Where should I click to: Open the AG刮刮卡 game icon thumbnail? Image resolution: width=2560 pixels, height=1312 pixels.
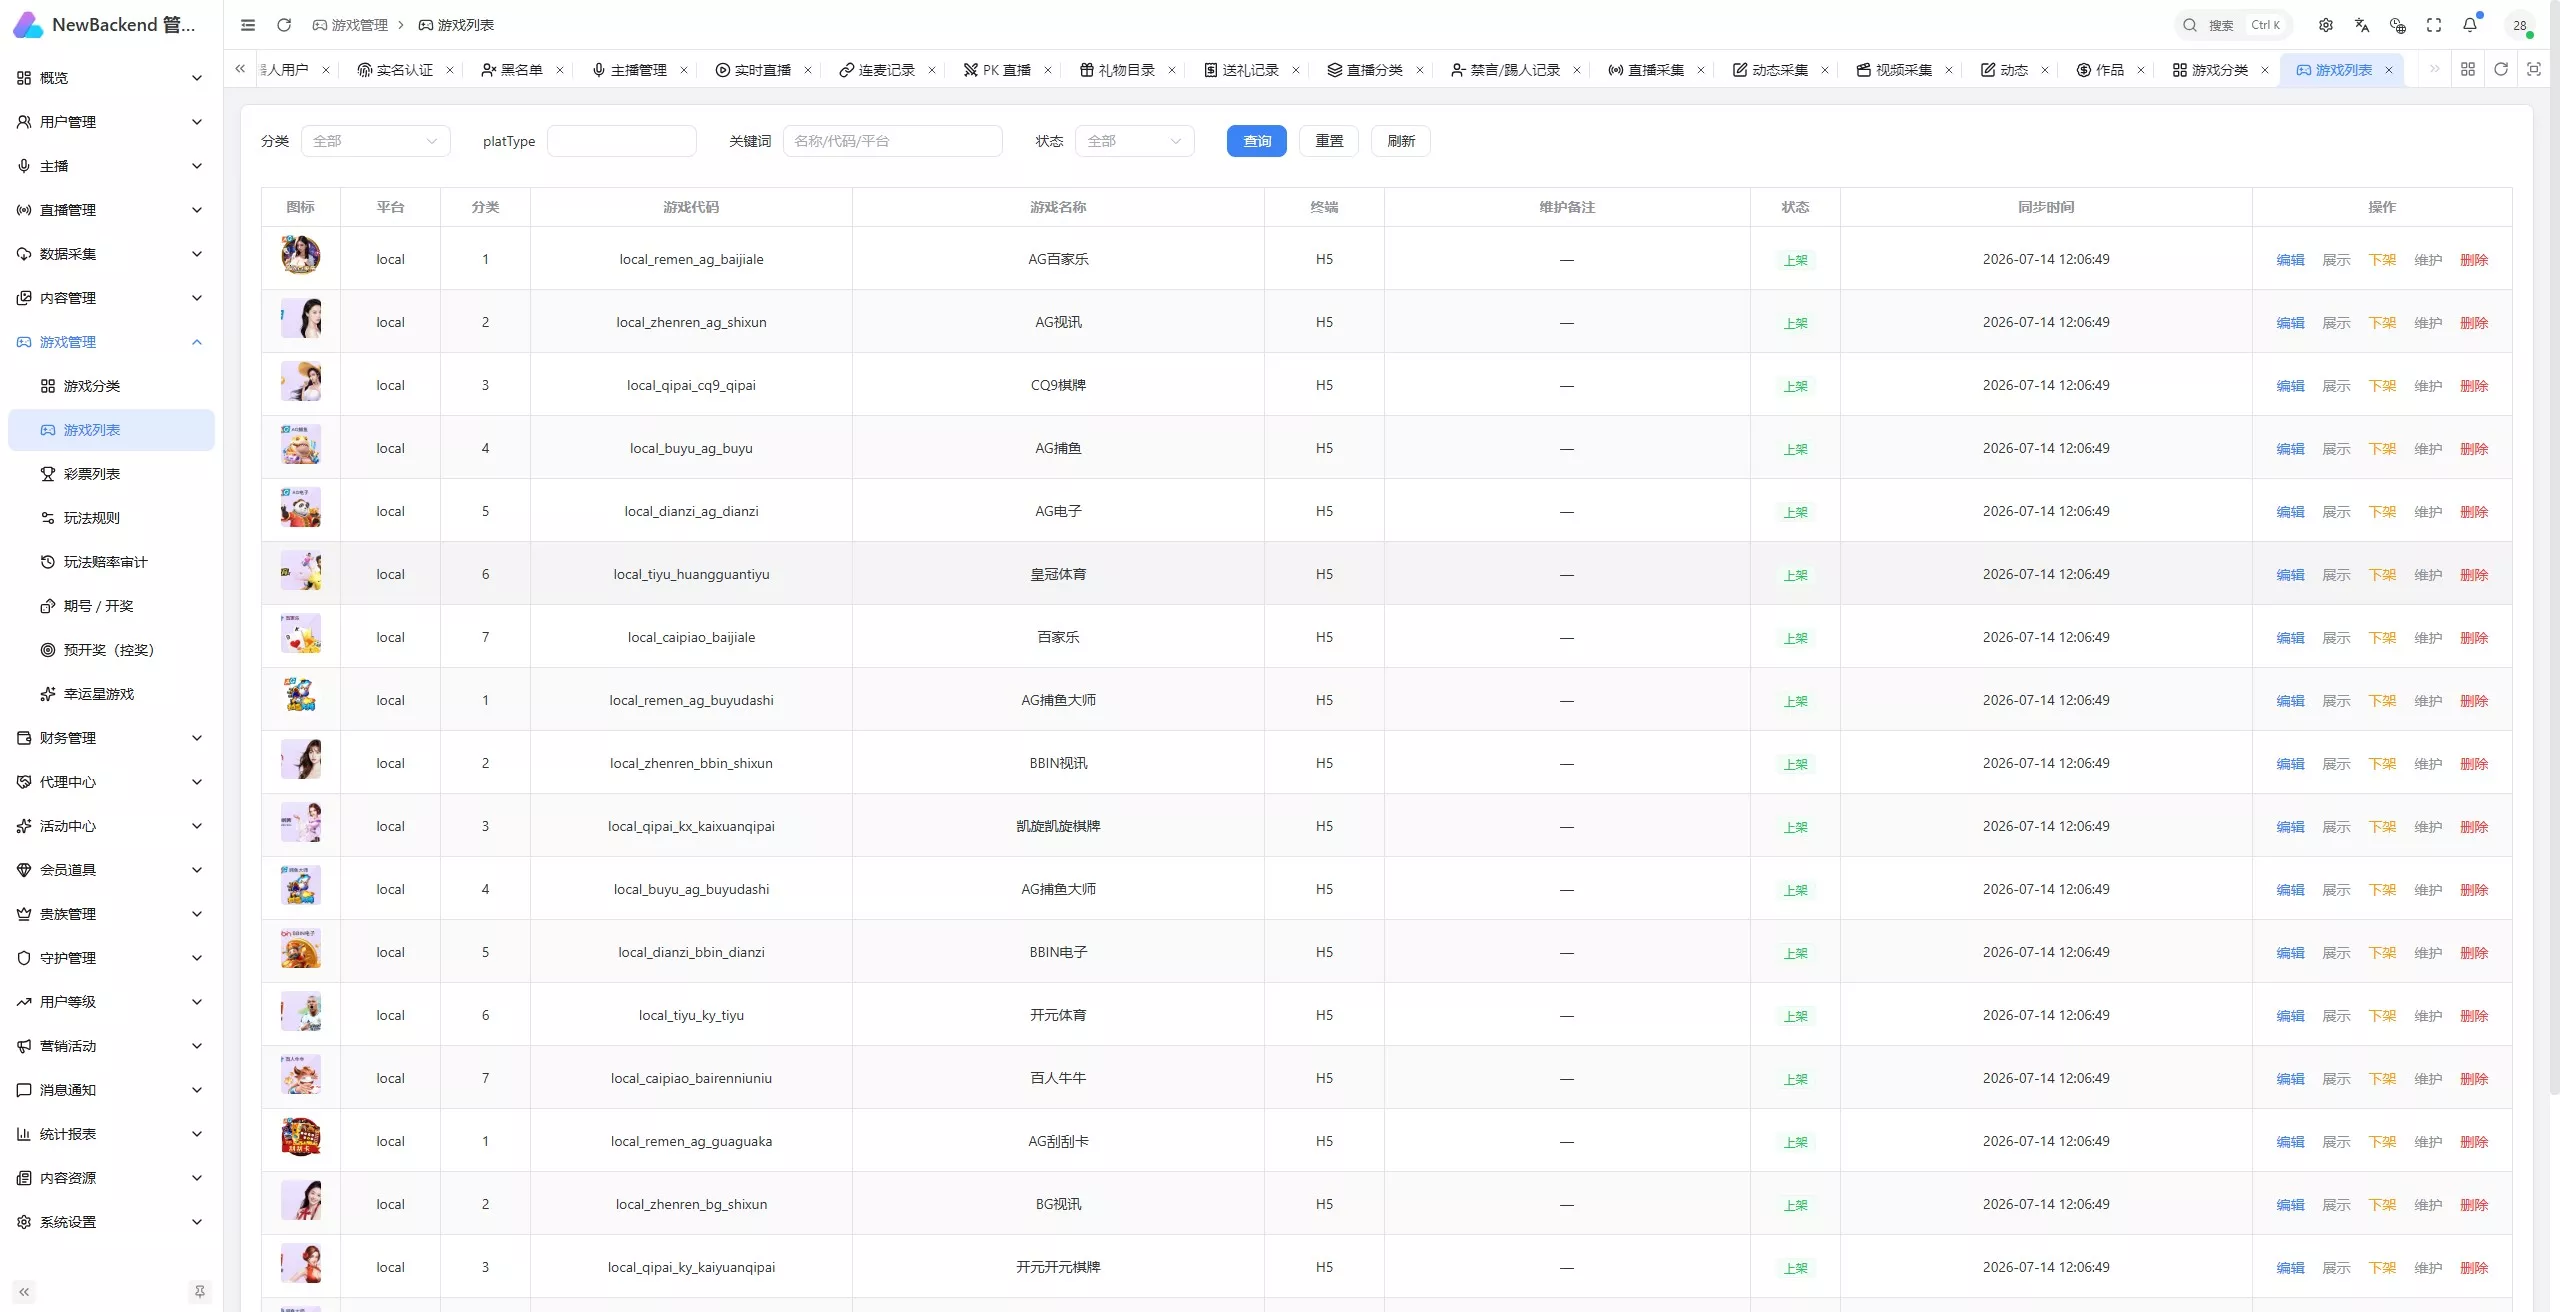click(x=301, y=1137)
